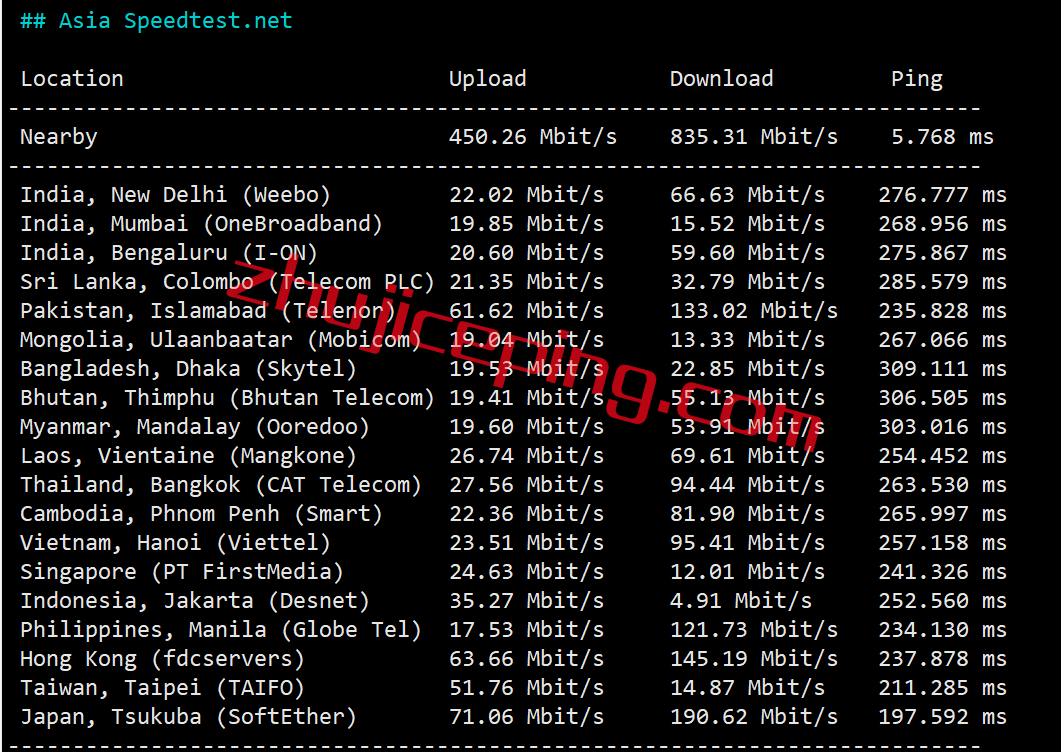Select Tsukuba ping "197.592 ms"

pos(943,719)
